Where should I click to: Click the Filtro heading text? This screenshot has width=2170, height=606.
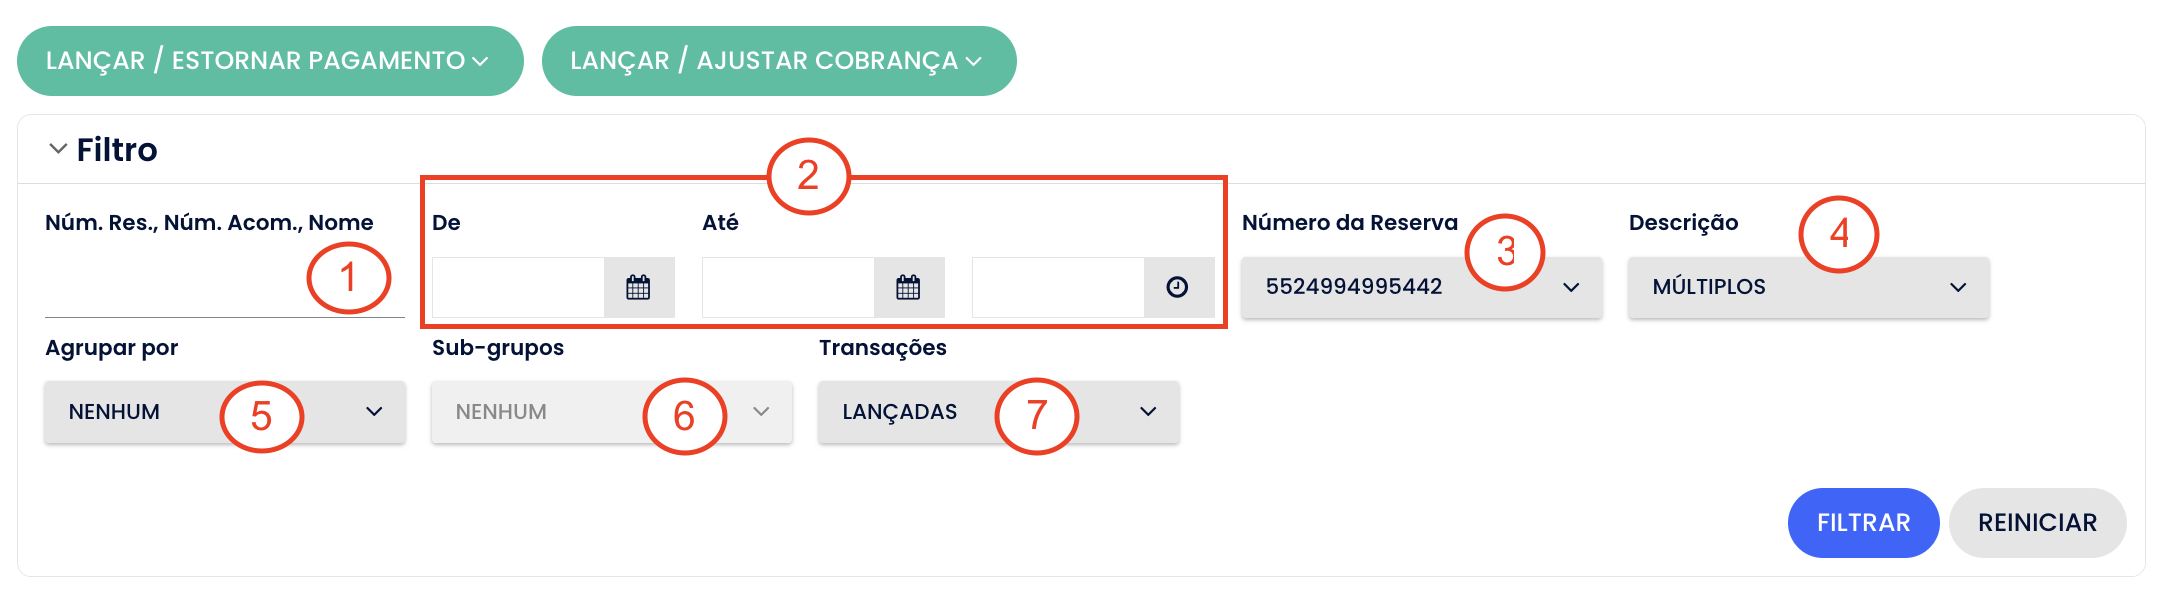[x=117, y=150]
